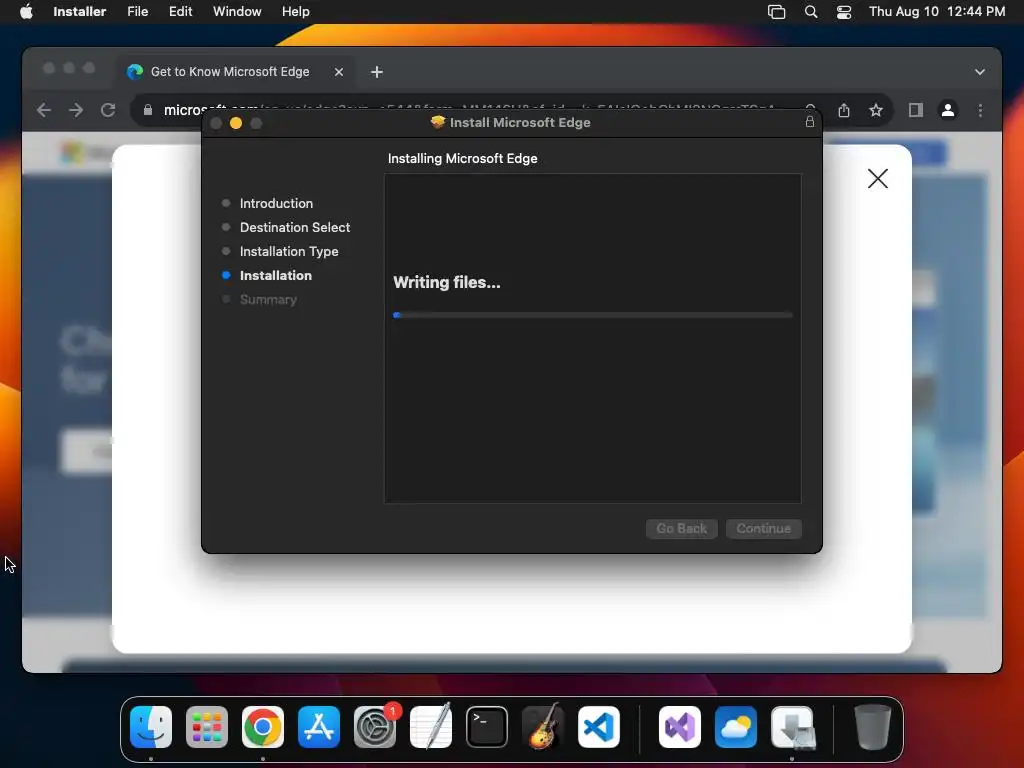This screenshot has width=1024, height=768.
Task: Expand the tab search chevron
Action: 980,72
